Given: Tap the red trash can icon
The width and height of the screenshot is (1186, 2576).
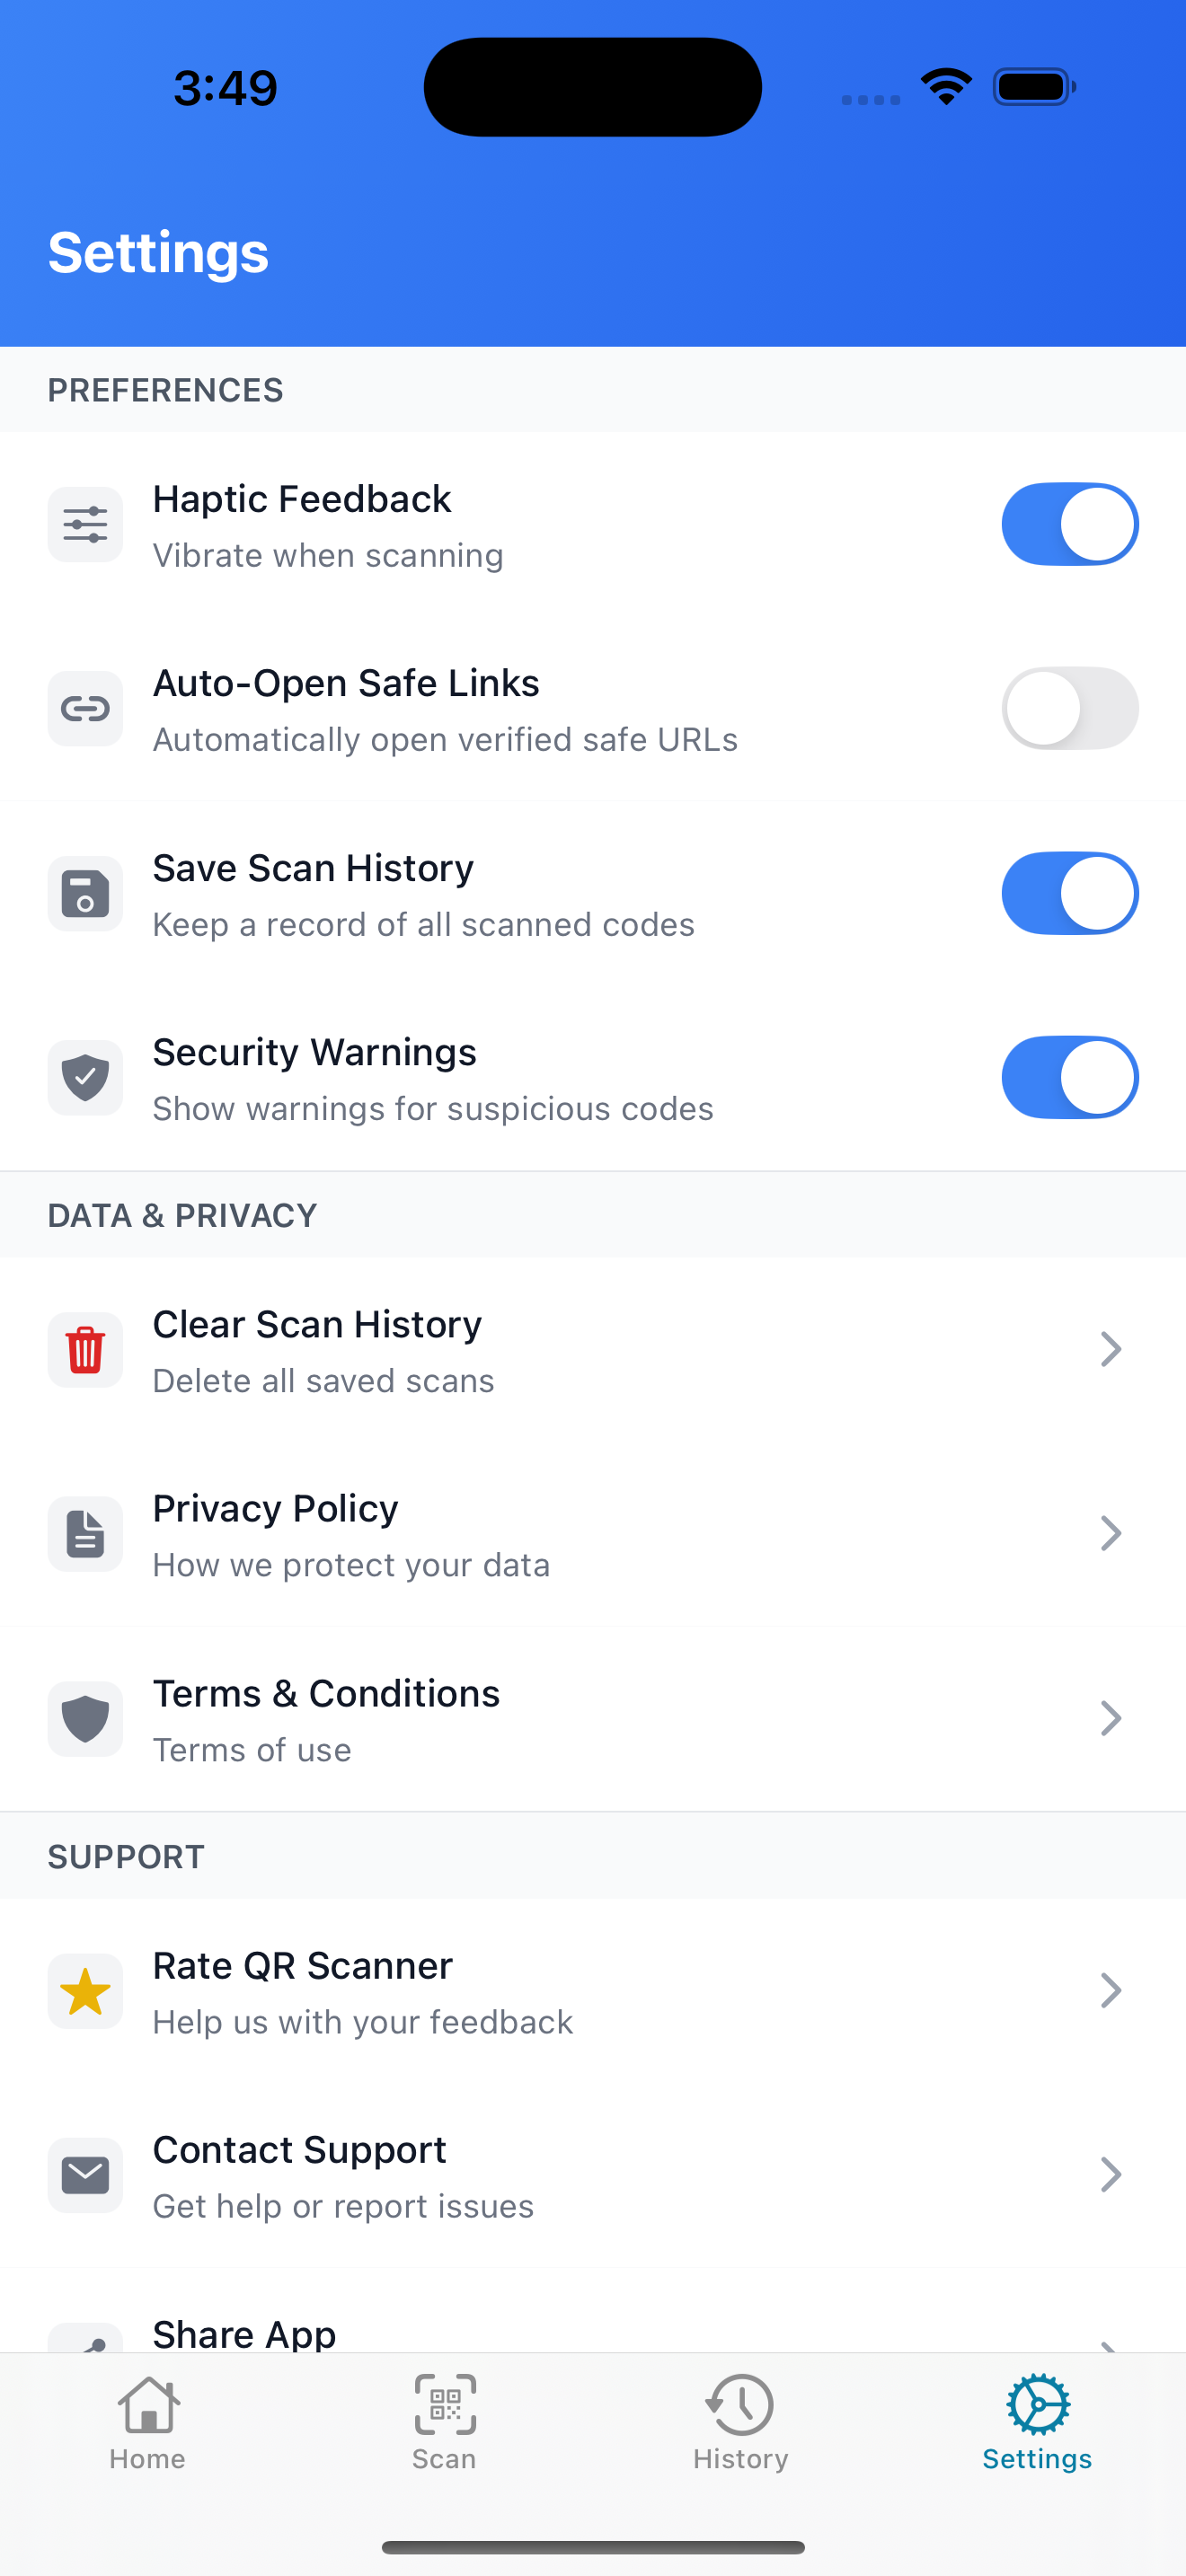Looking at the screenshot, I should tap(85, 1349).
